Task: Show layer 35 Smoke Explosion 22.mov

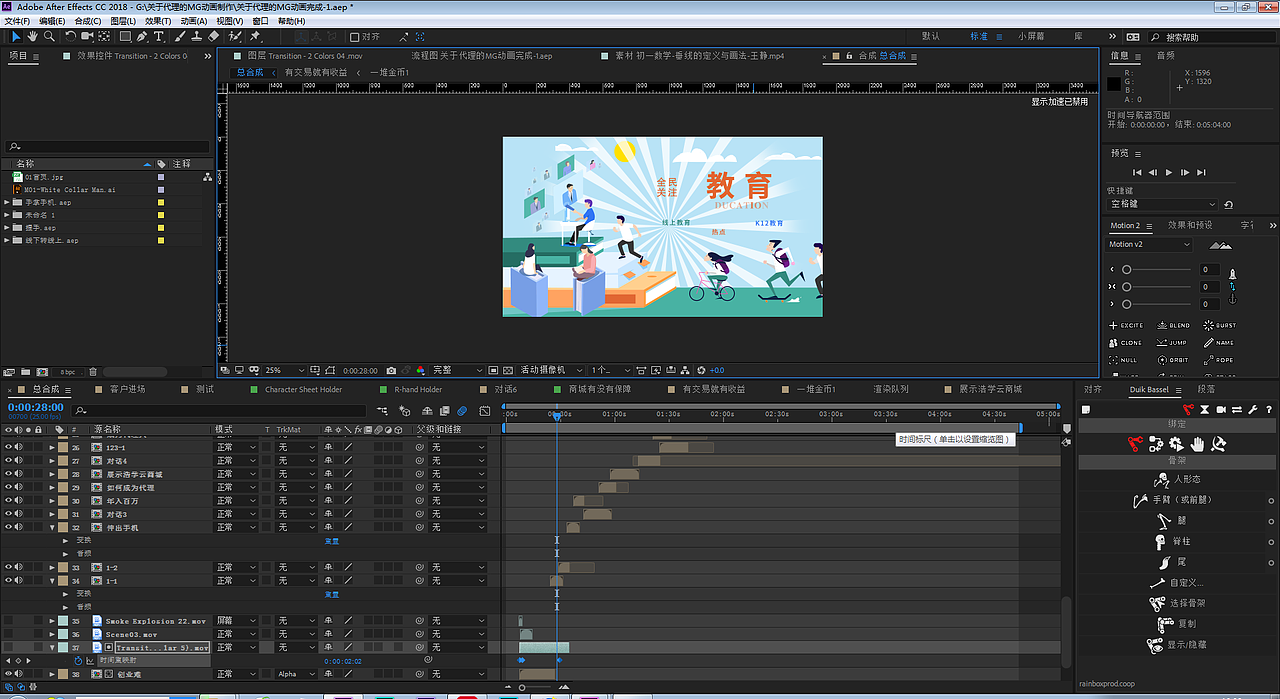Action: pos(8,621)
